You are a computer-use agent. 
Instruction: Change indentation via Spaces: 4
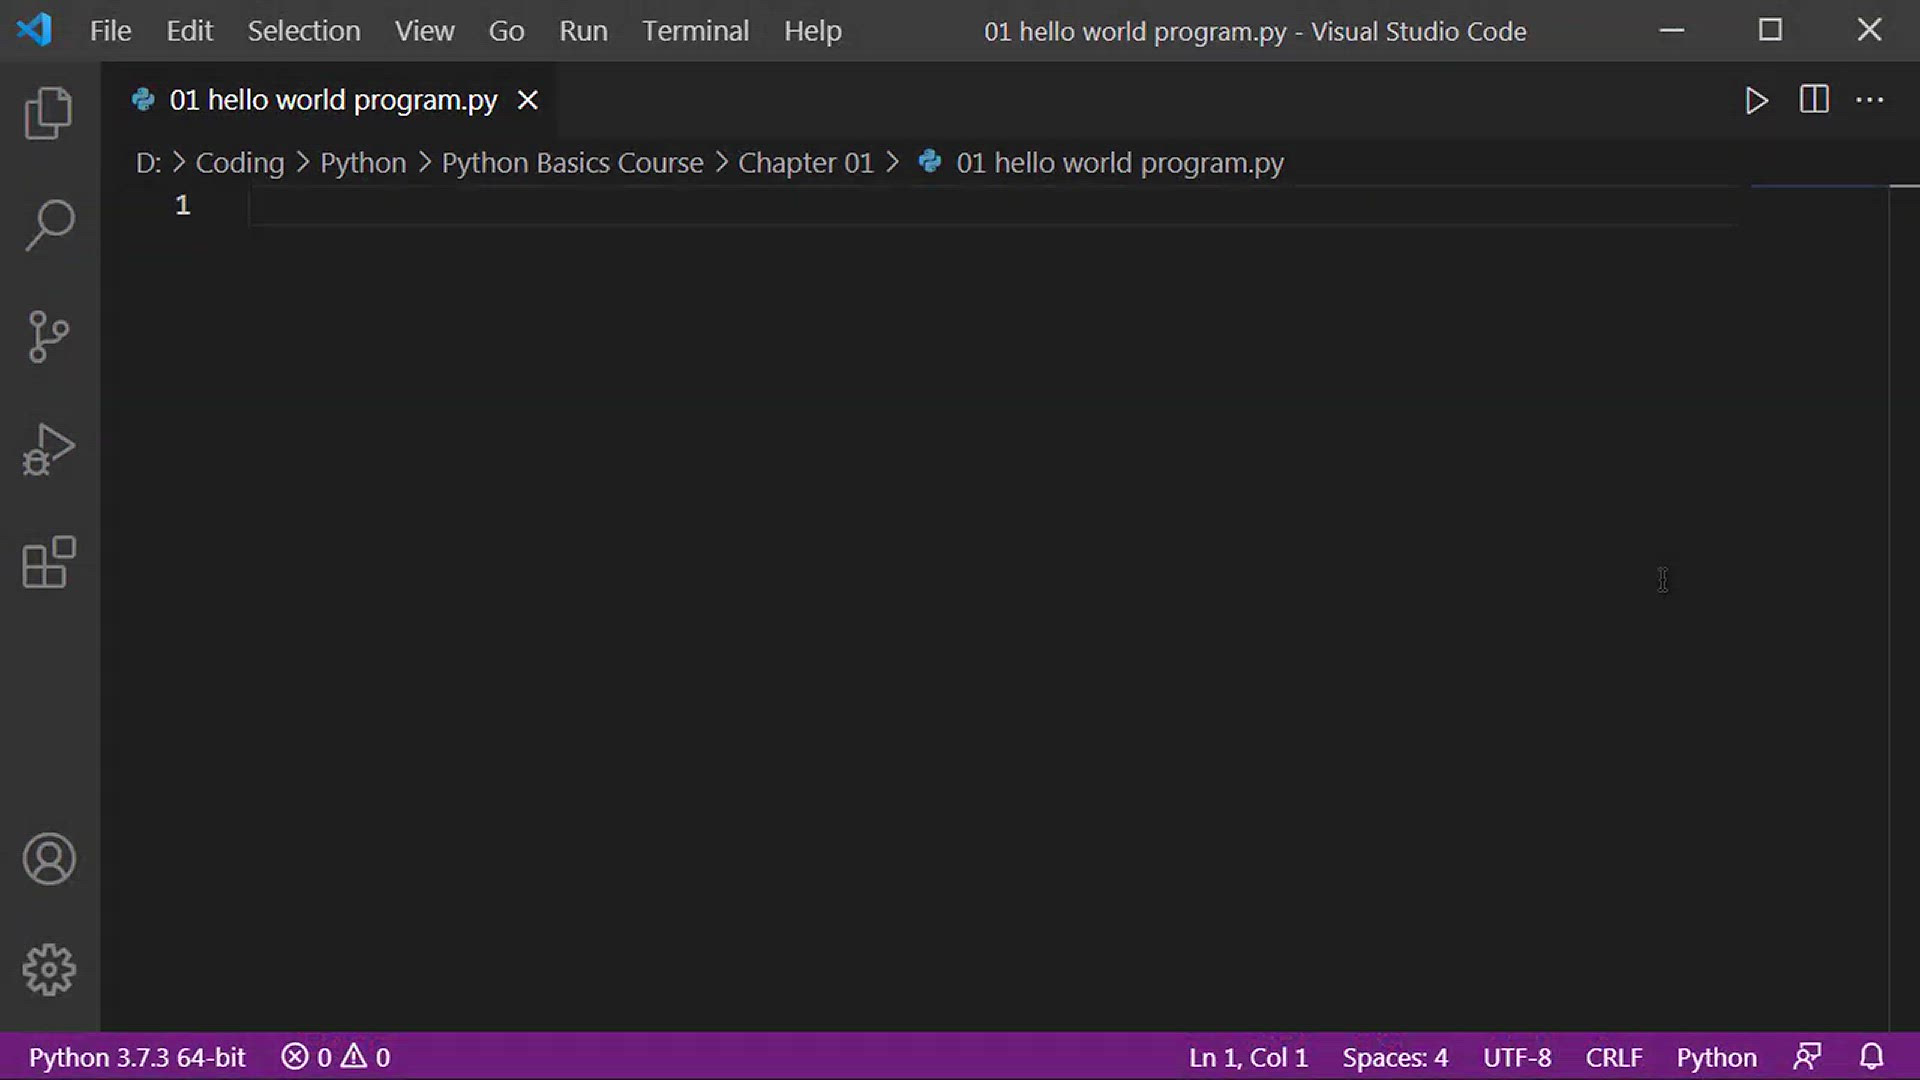click(x=1395, y=1057)
